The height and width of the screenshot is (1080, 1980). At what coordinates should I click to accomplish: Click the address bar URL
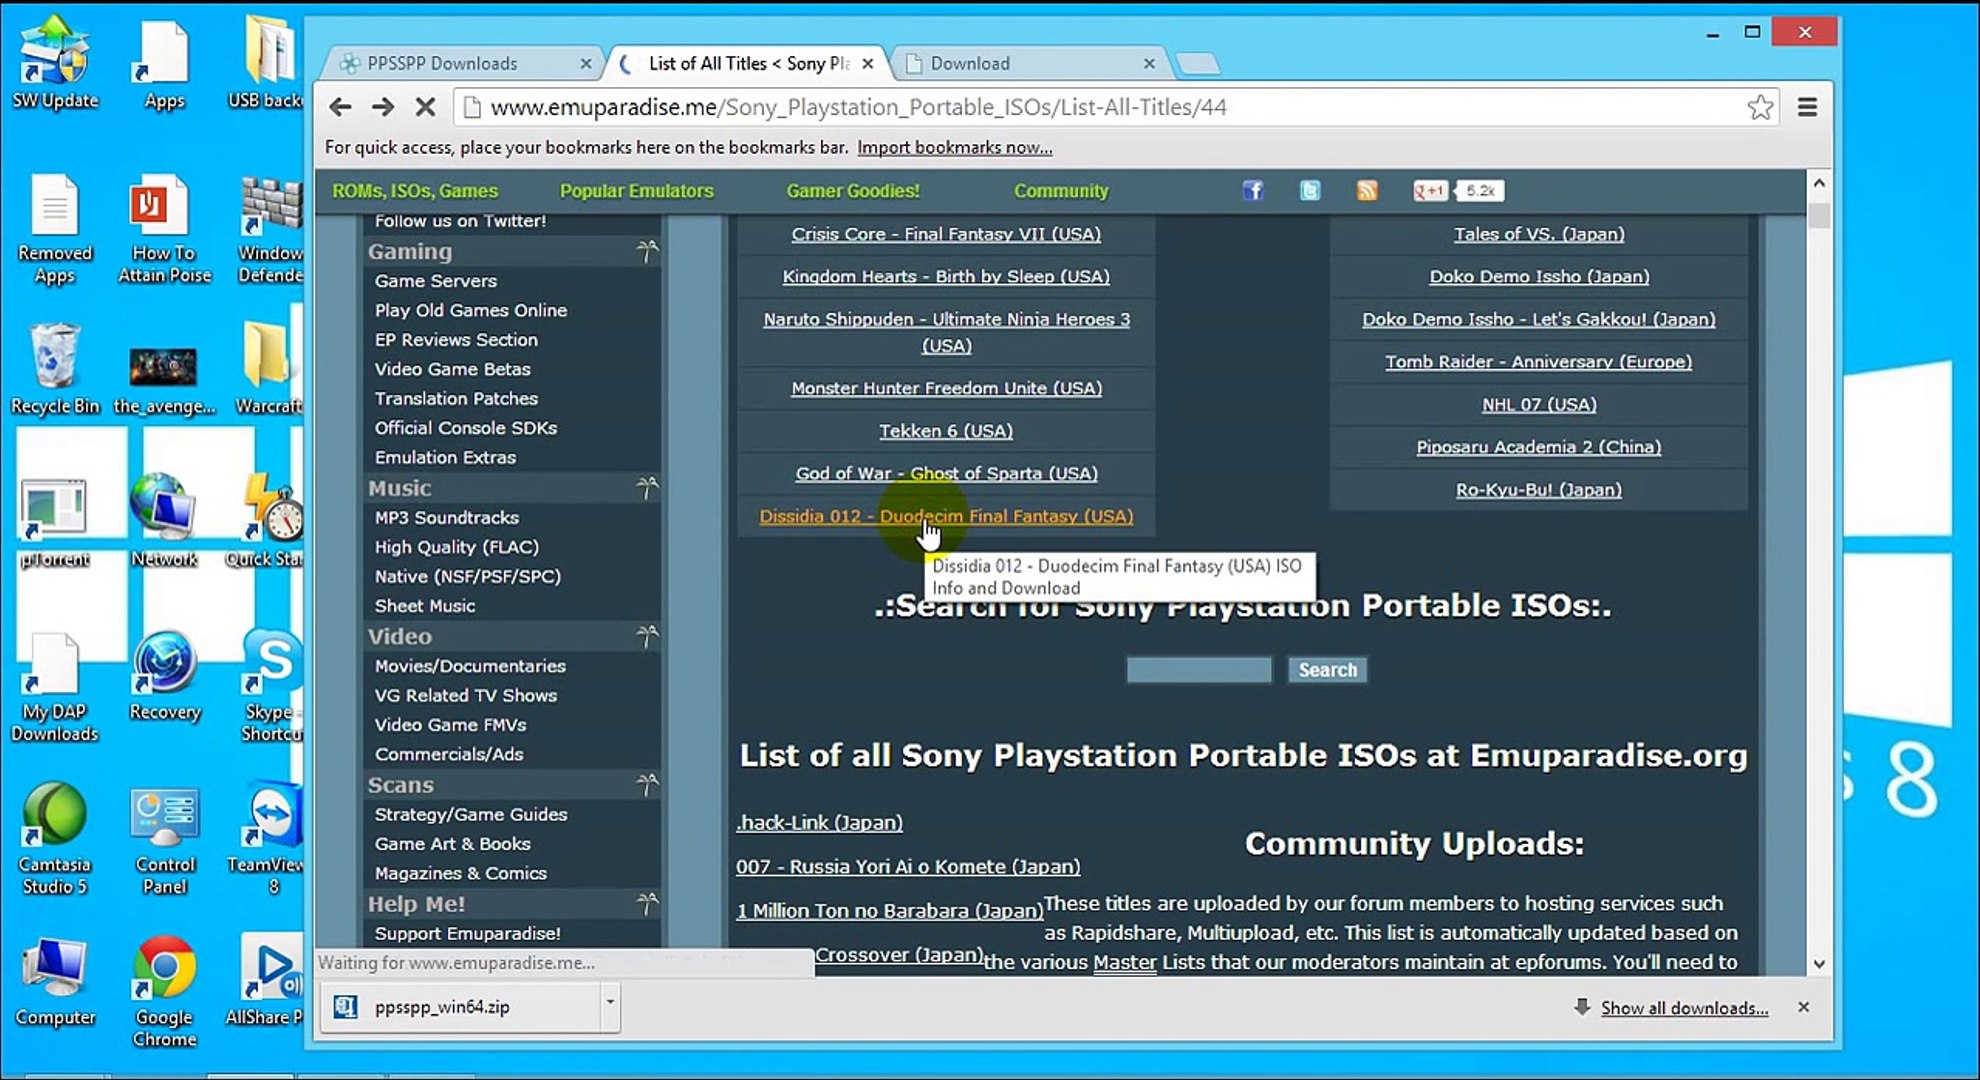858,107
